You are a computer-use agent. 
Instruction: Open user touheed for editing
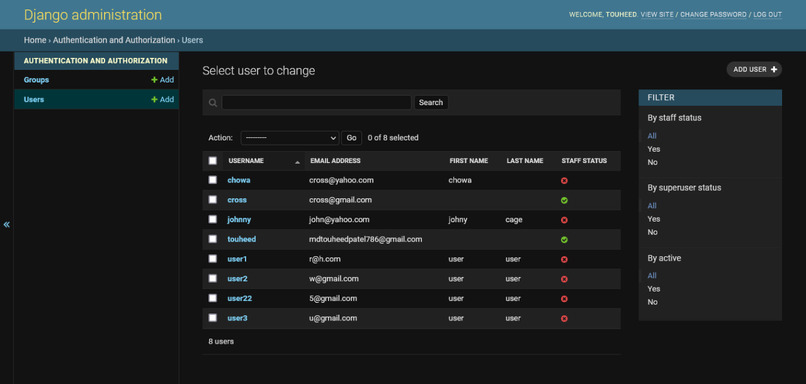(242, 240)
